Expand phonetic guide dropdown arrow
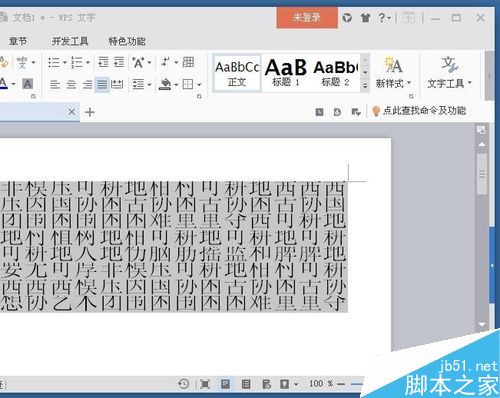This screenshot has width=500, height=398. [33, 62]
